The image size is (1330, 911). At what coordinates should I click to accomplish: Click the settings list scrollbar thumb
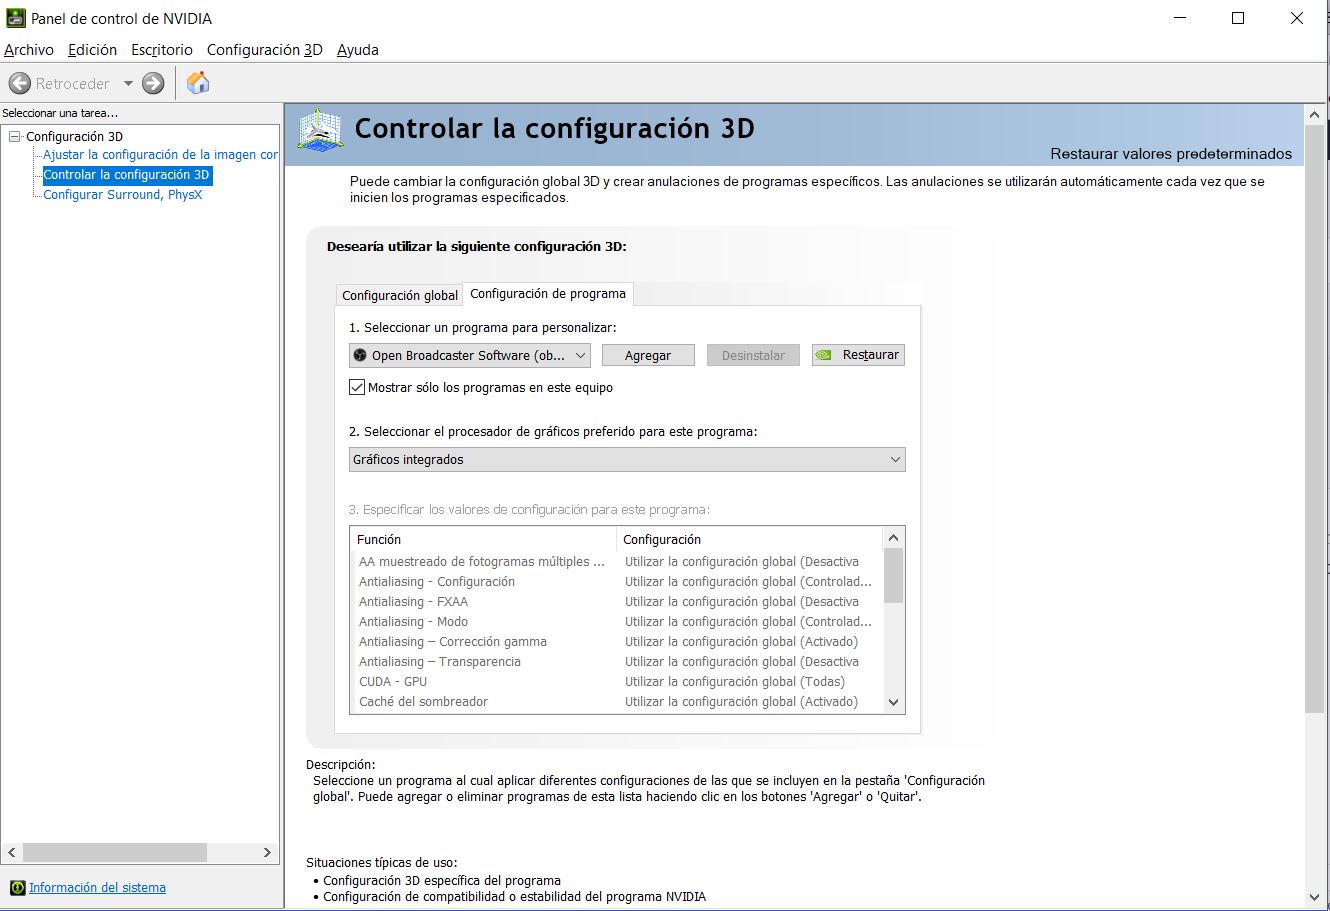[894, 575]
